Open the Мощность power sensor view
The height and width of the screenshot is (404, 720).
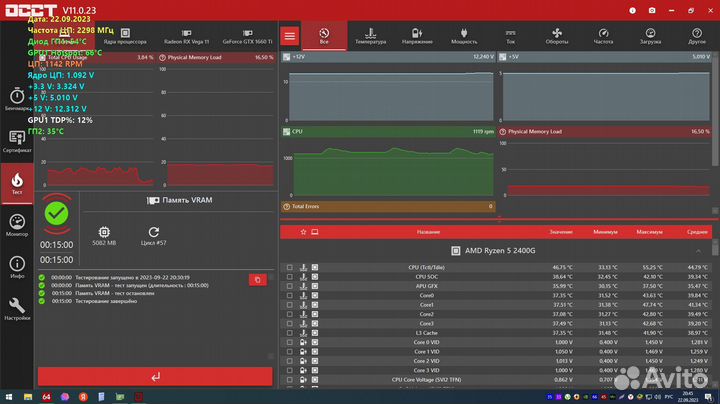[464, 36]
